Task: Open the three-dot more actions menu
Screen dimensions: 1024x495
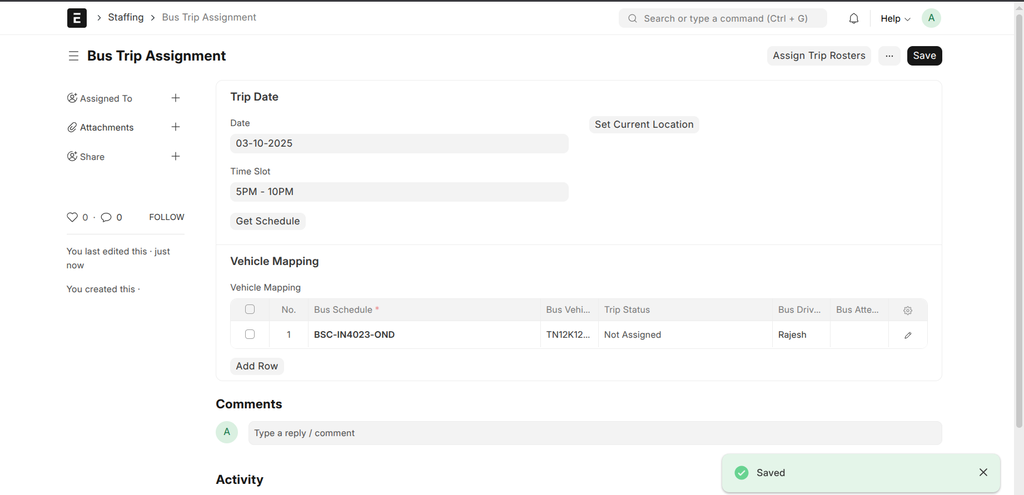Action: [x=889, y=56]
